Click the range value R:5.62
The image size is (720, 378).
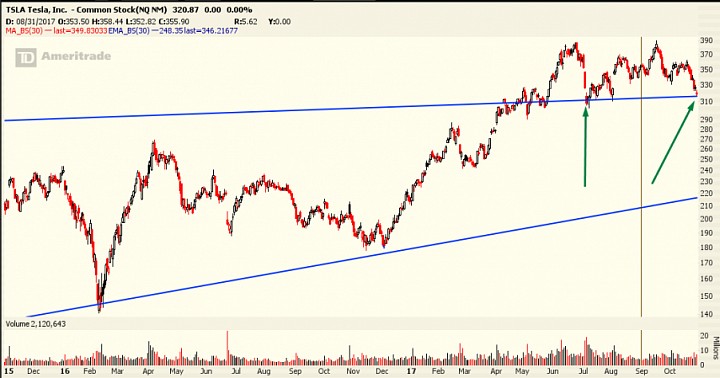246,22
